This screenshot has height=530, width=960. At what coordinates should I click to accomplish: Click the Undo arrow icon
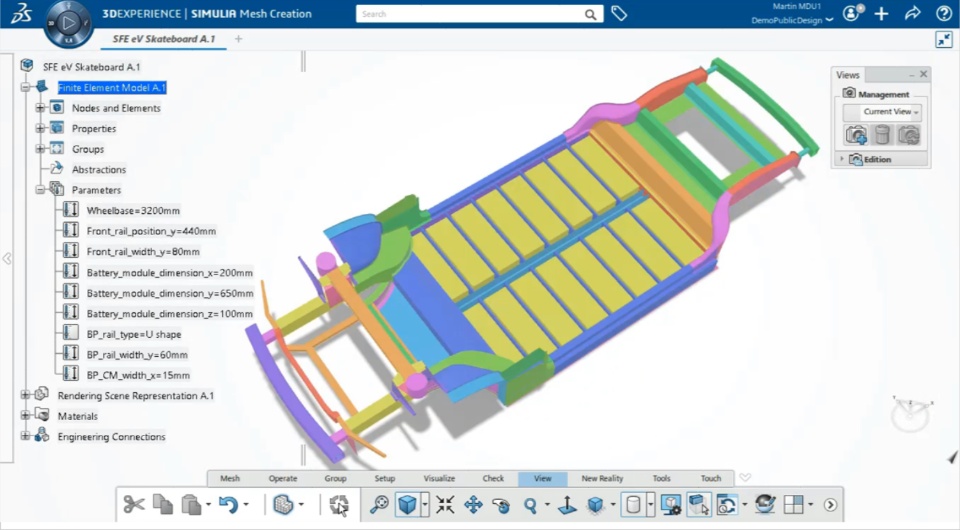tap(229, 505)
